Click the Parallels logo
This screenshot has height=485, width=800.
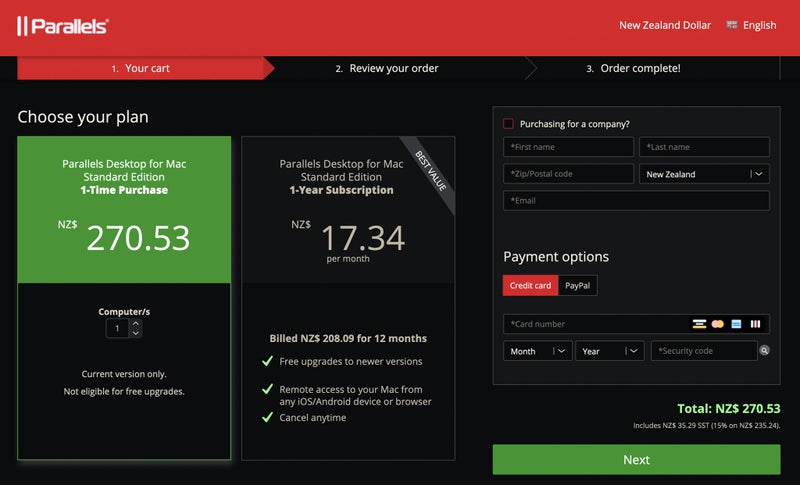click(x=62, y=26)
